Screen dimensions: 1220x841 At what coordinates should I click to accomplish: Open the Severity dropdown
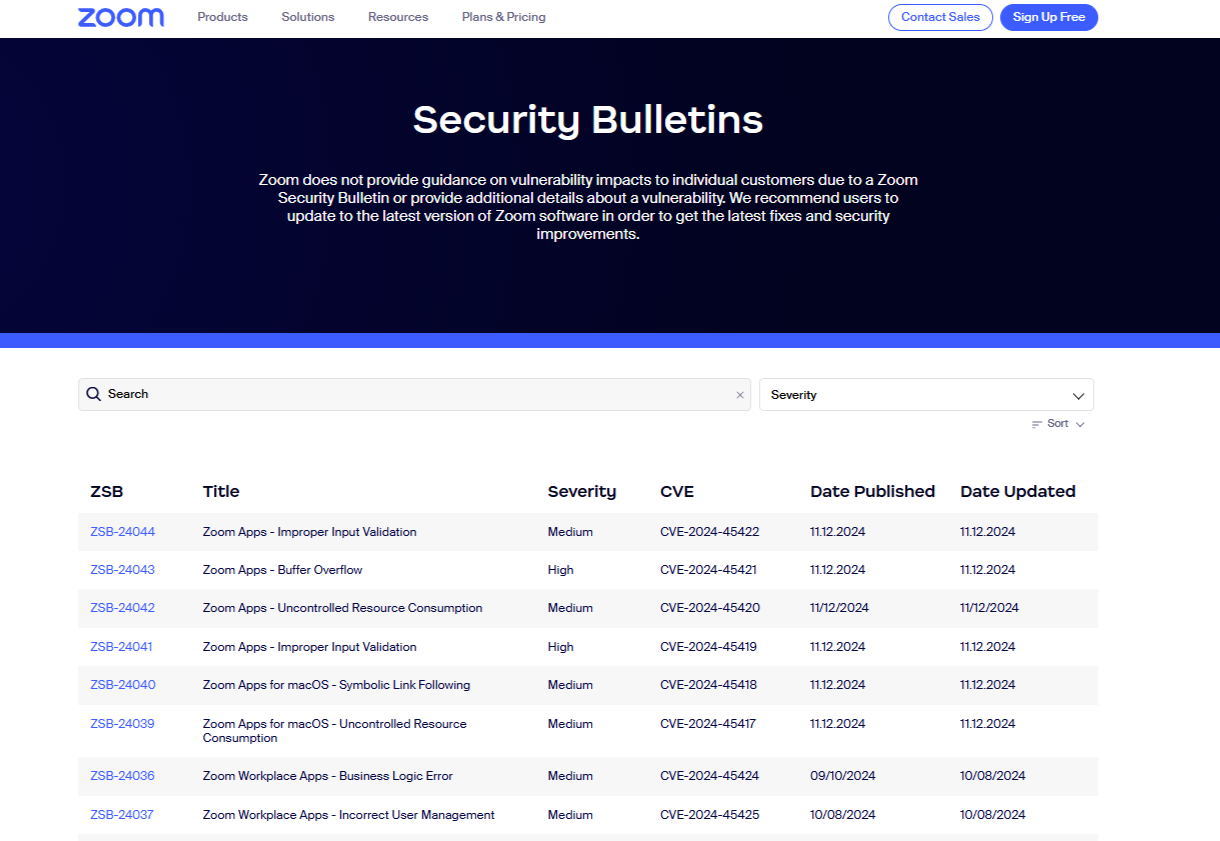click(x=926, y=394)
